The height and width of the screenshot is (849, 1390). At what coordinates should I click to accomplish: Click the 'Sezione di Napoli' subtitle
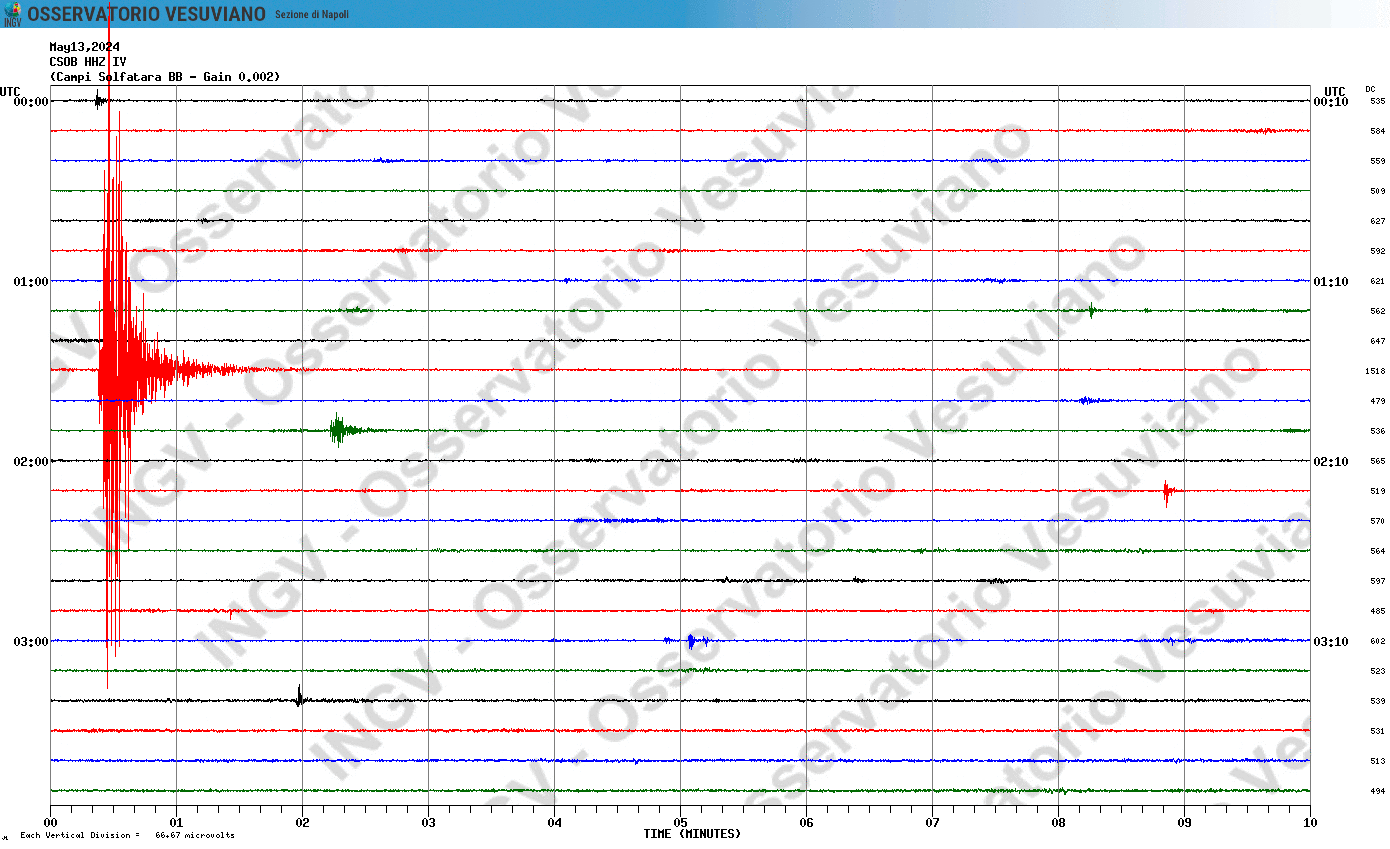[x=312, y=14]
